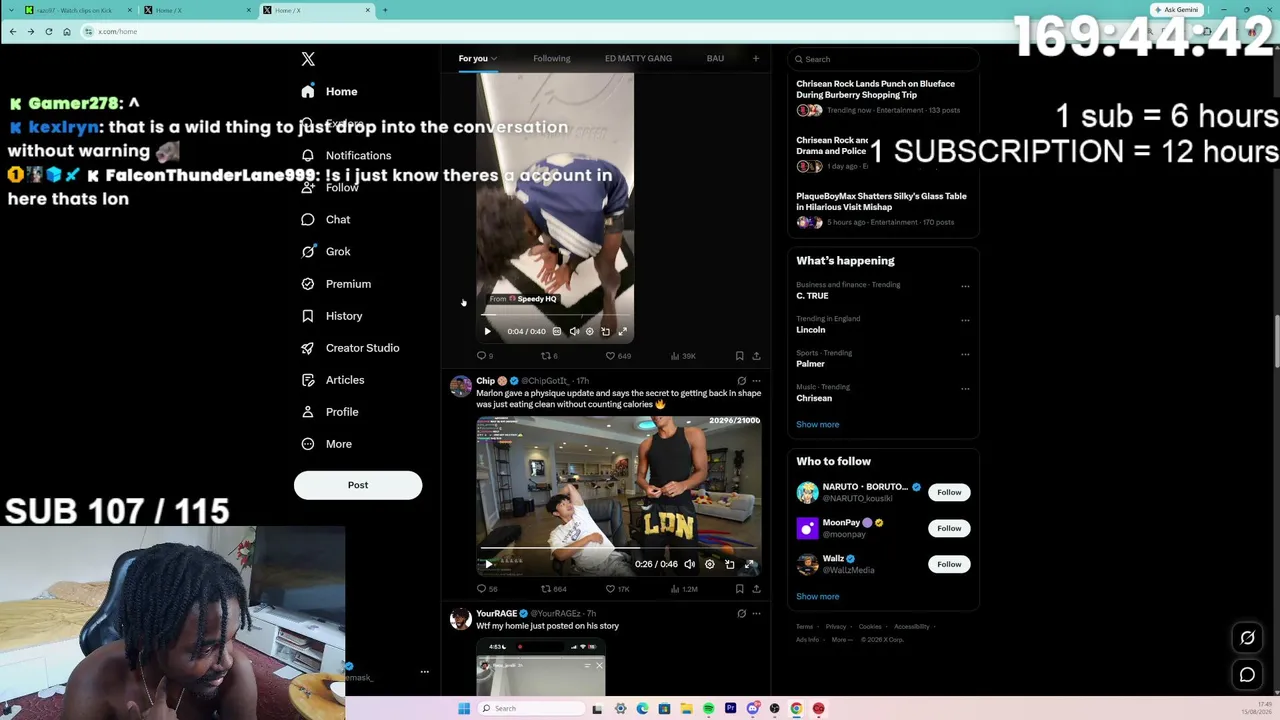Click the X logo in the sidebar
The height and width of the screenshot is (720, 1280).
[308, 59]
